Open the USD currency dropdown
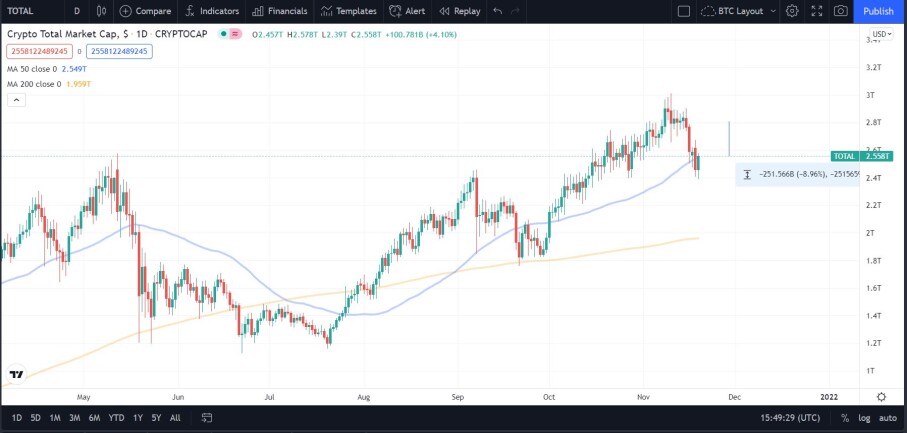The height and width of the screenshot is (433, 907). [x=882, y=34]
